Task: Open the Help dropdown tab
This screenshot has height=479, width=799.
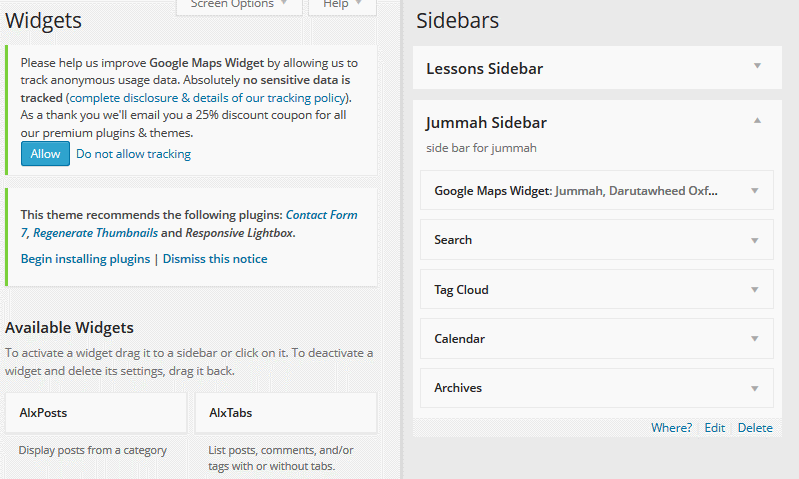Action: (342, 5)
